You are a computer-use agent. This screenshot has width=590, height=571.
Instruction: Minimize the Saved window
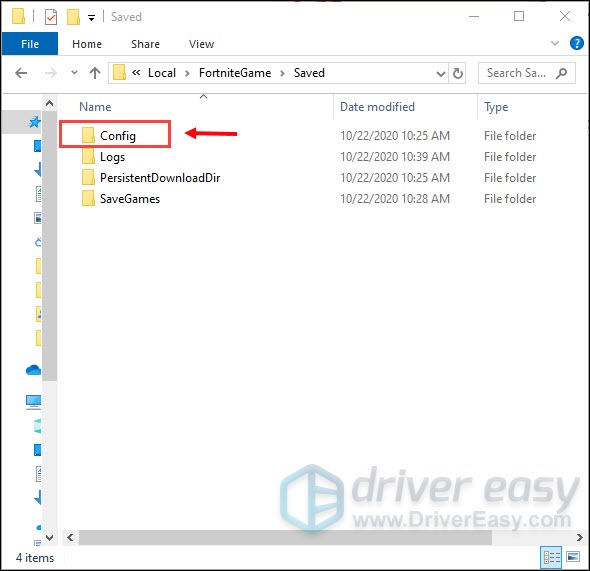pyautogui.click(x=474, y=17)
